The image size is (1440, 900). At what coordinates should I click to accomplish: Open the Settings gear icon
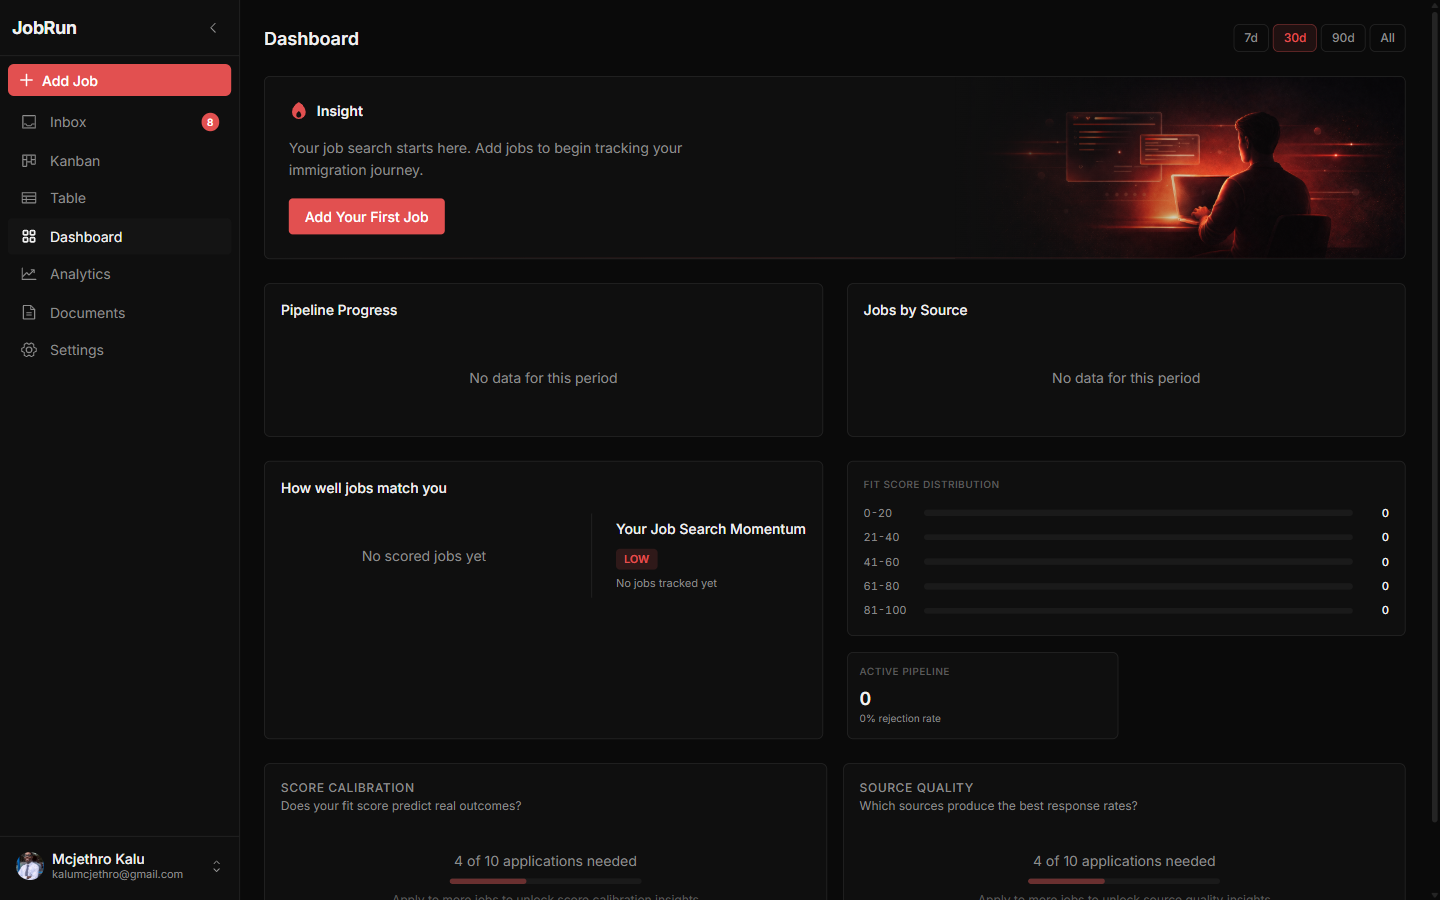29,350
